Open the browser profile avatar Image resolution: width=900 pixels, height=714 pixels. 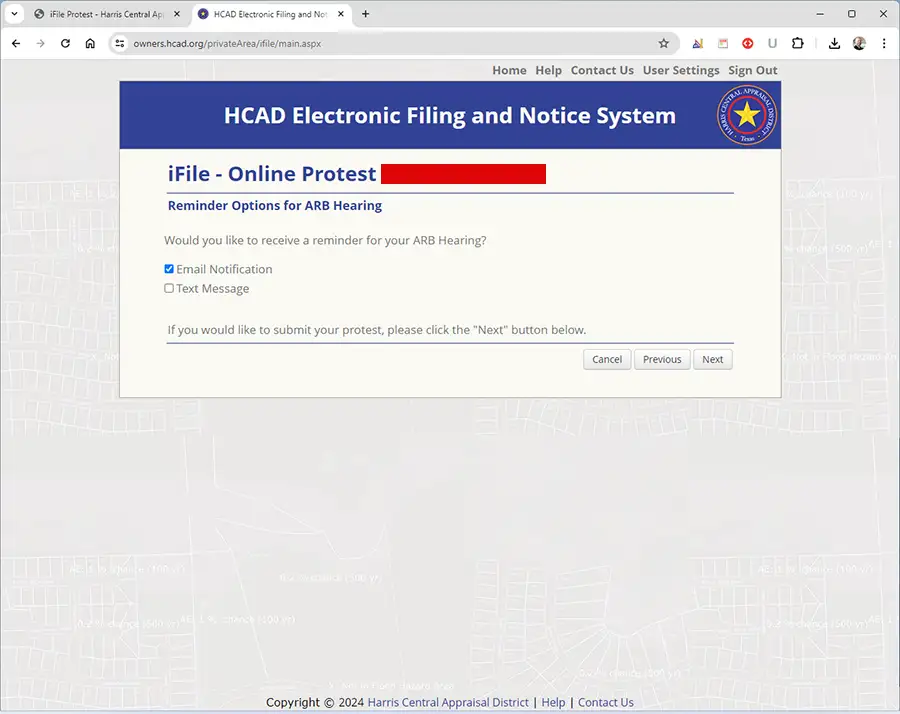click(859, 43)
